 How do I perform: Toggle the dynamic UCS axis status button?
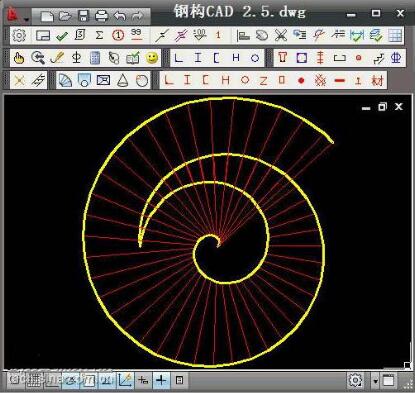pos(125,380)
